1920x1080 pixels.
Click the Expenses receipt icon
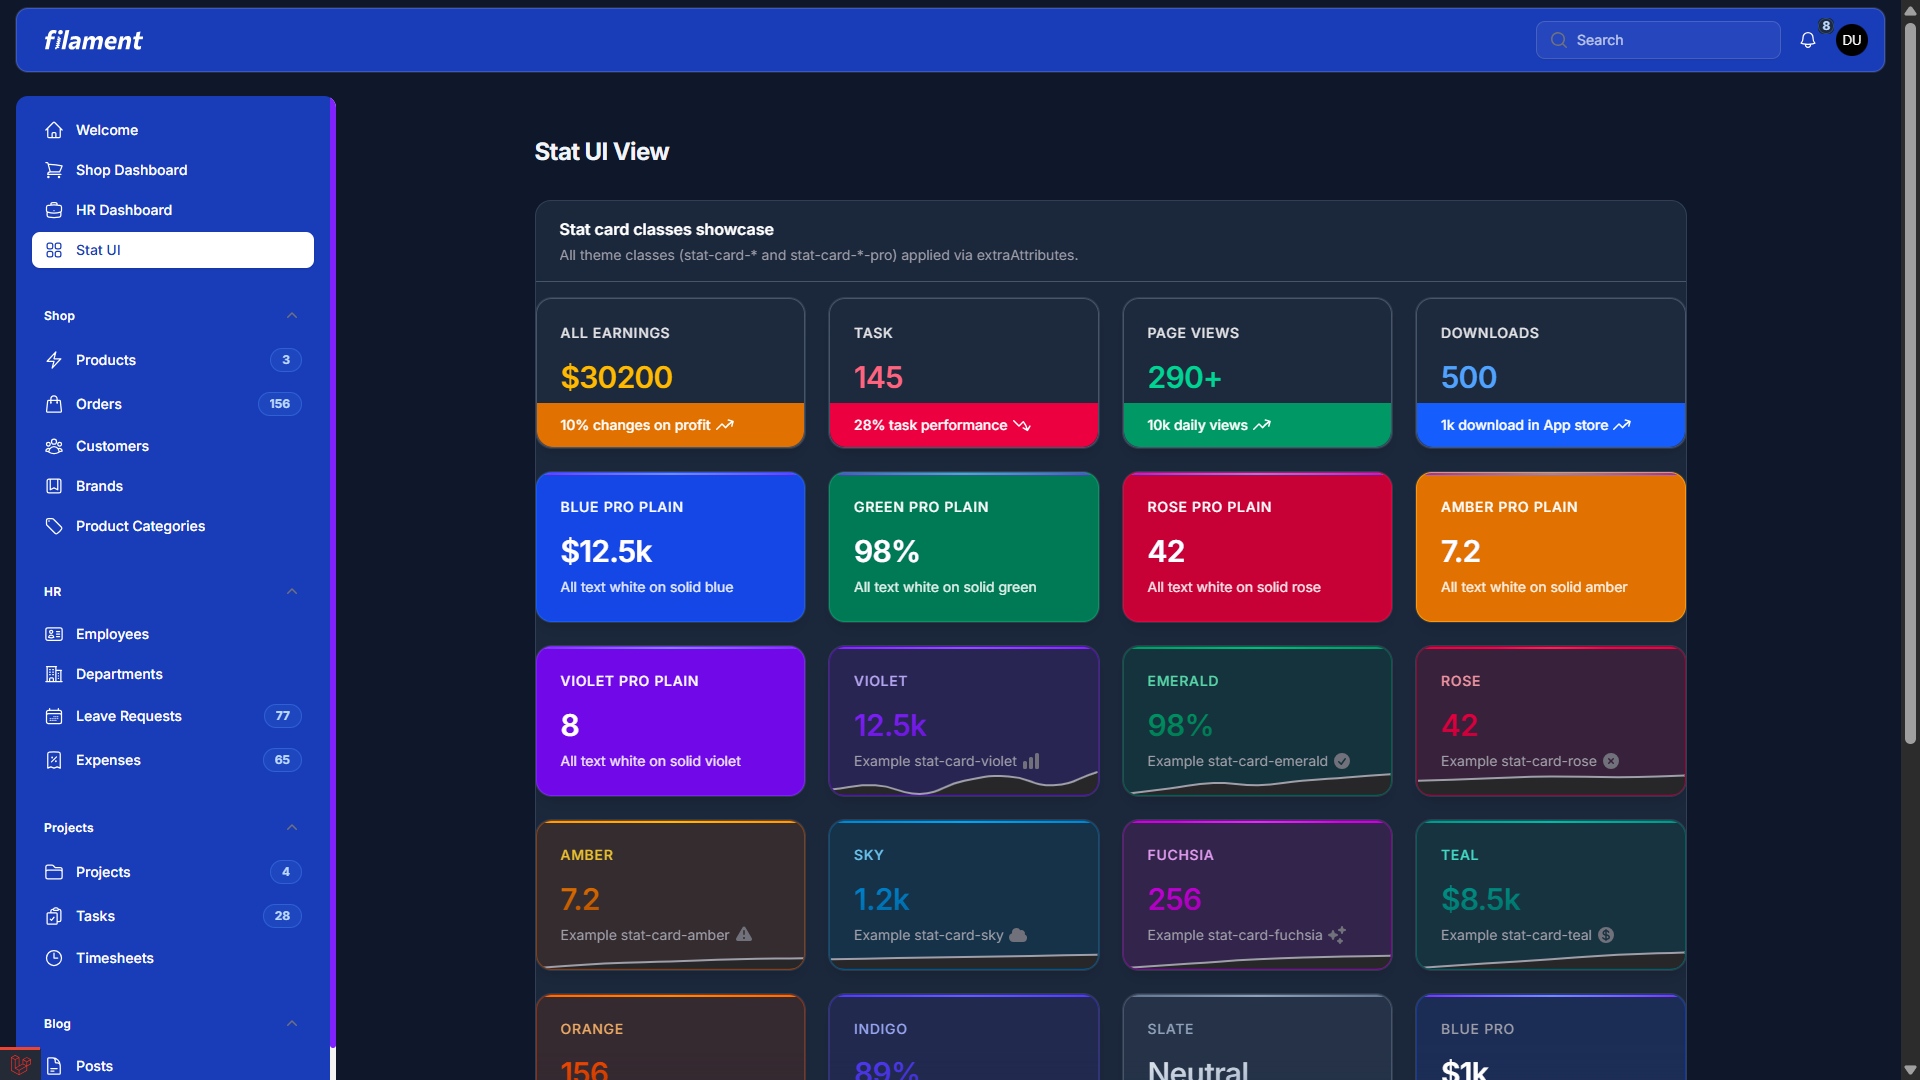(54, 760)
